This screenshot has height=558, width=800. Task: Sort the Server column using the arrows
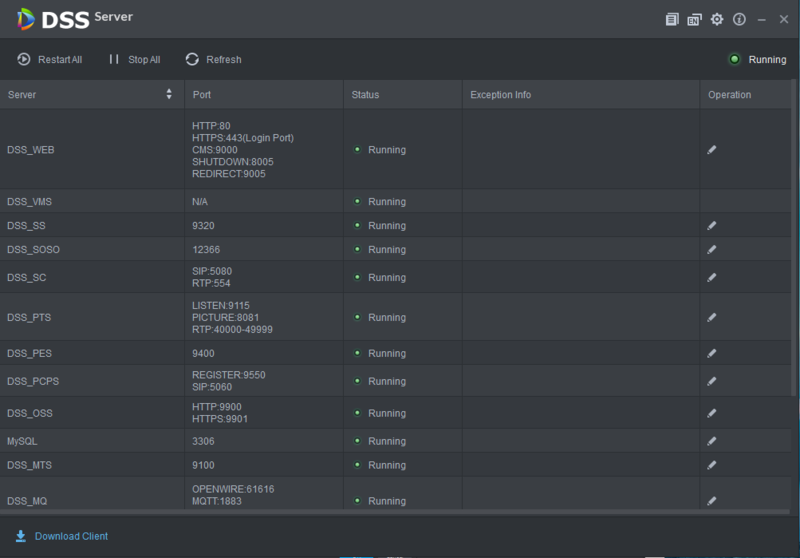(169, 94)
